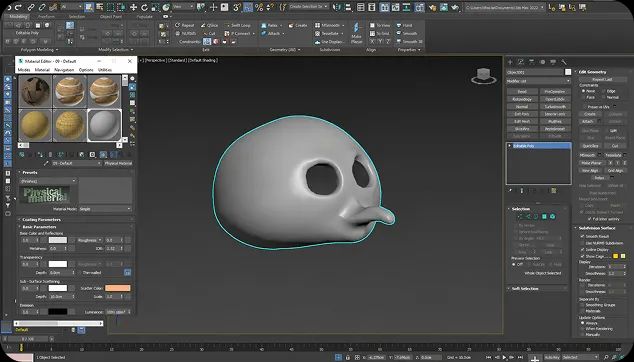Click the Mirror tool icon
Screen dimensions: 634x362
(338, 7)
